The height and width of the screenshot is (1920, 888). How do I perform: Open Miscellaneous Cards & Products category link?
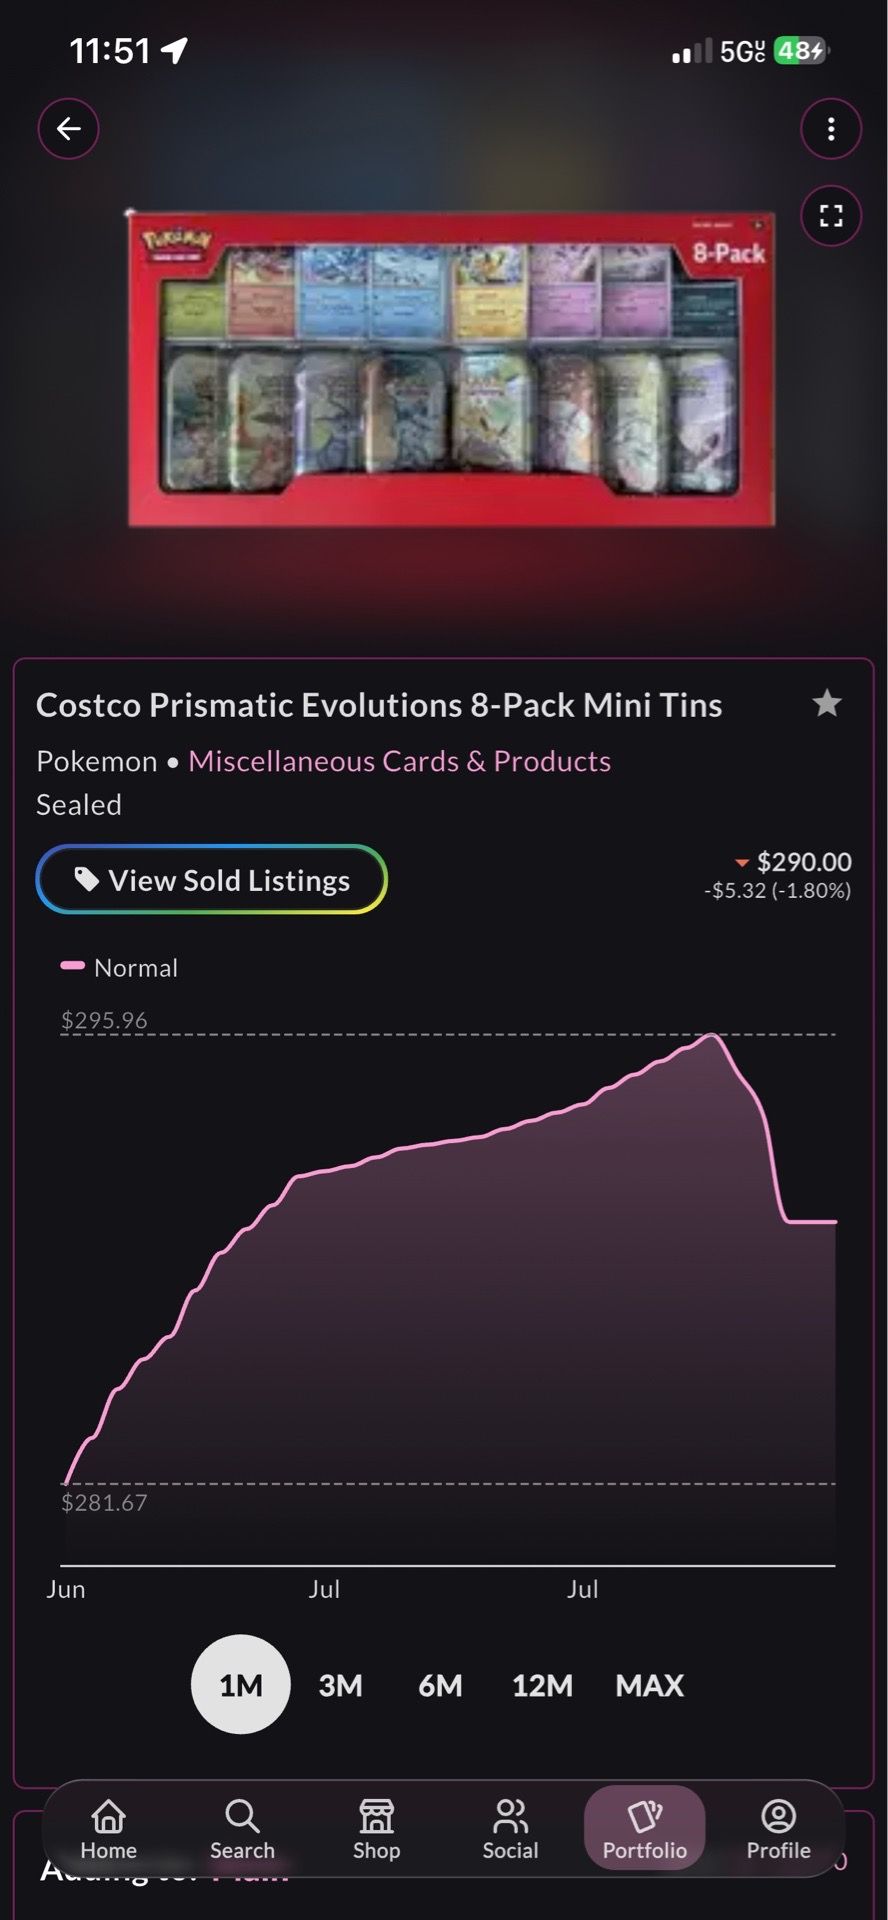399,761
